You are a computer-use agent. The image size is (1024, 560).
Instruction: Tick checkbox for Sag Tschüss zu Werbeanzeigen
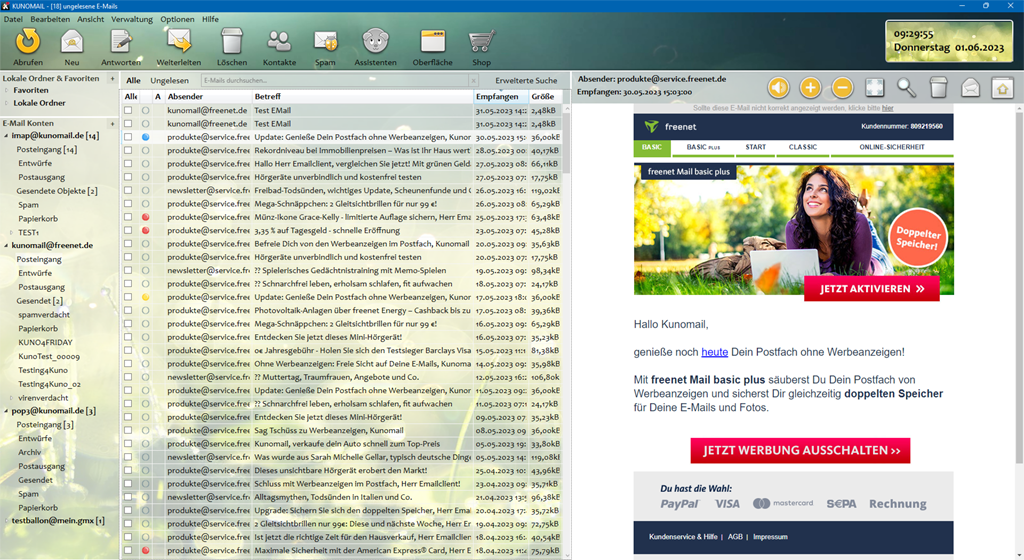pyautogui.click(x=128, y=430)
